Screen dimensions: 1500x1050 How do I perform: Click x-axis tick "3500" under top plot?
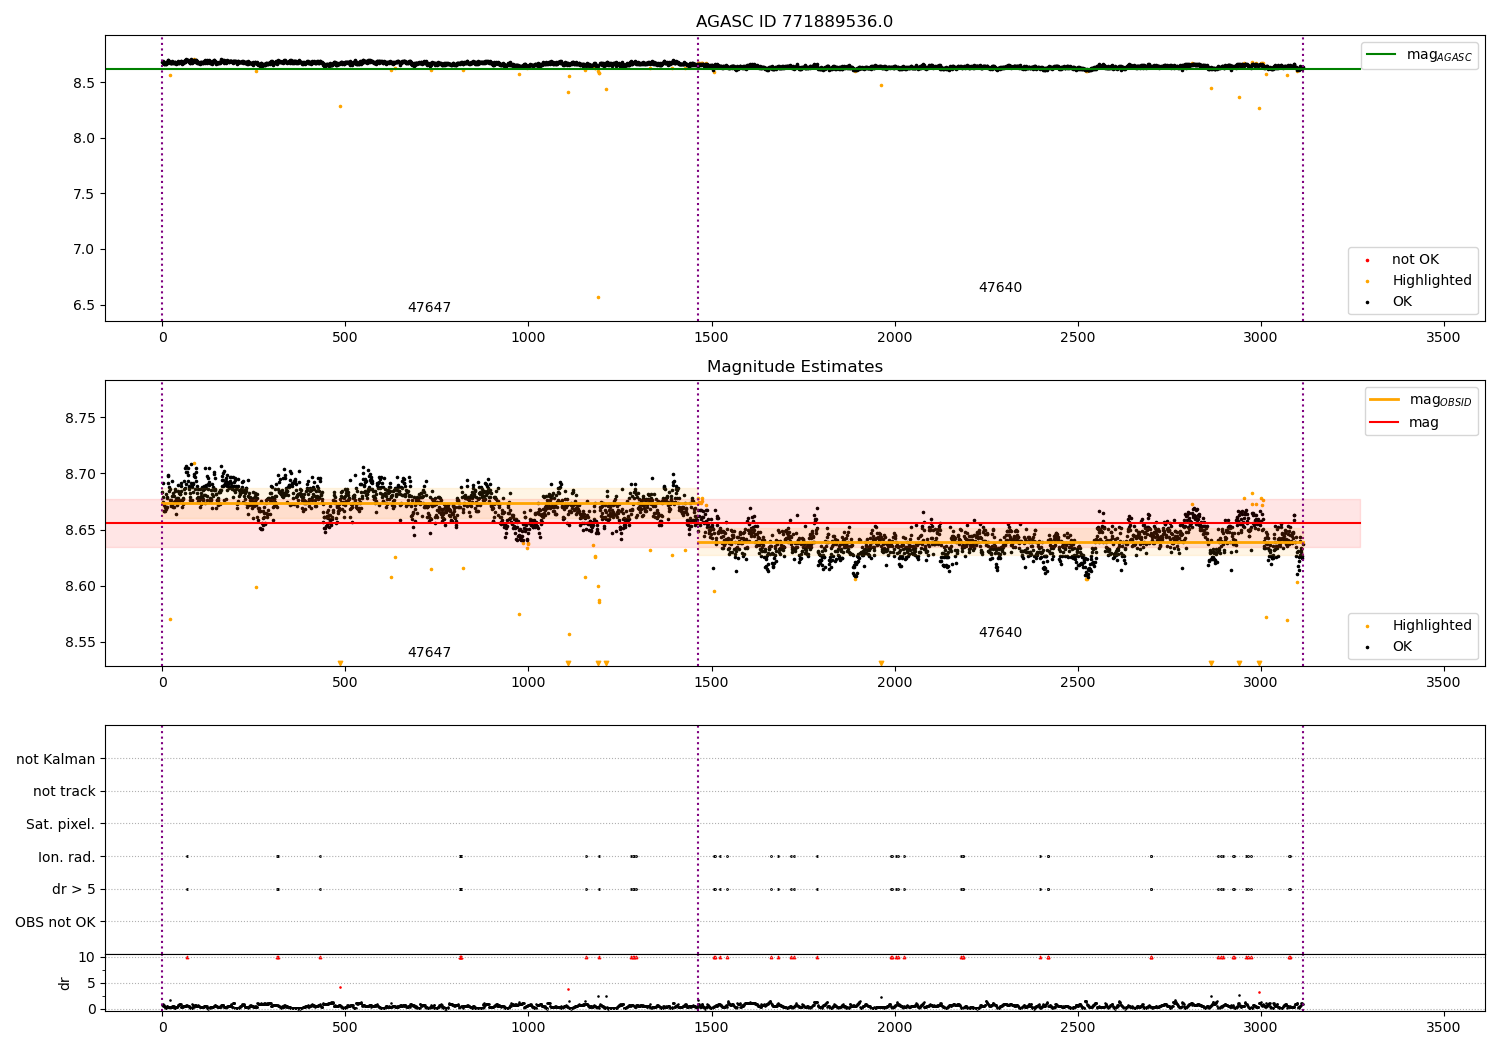(1443, 337)
